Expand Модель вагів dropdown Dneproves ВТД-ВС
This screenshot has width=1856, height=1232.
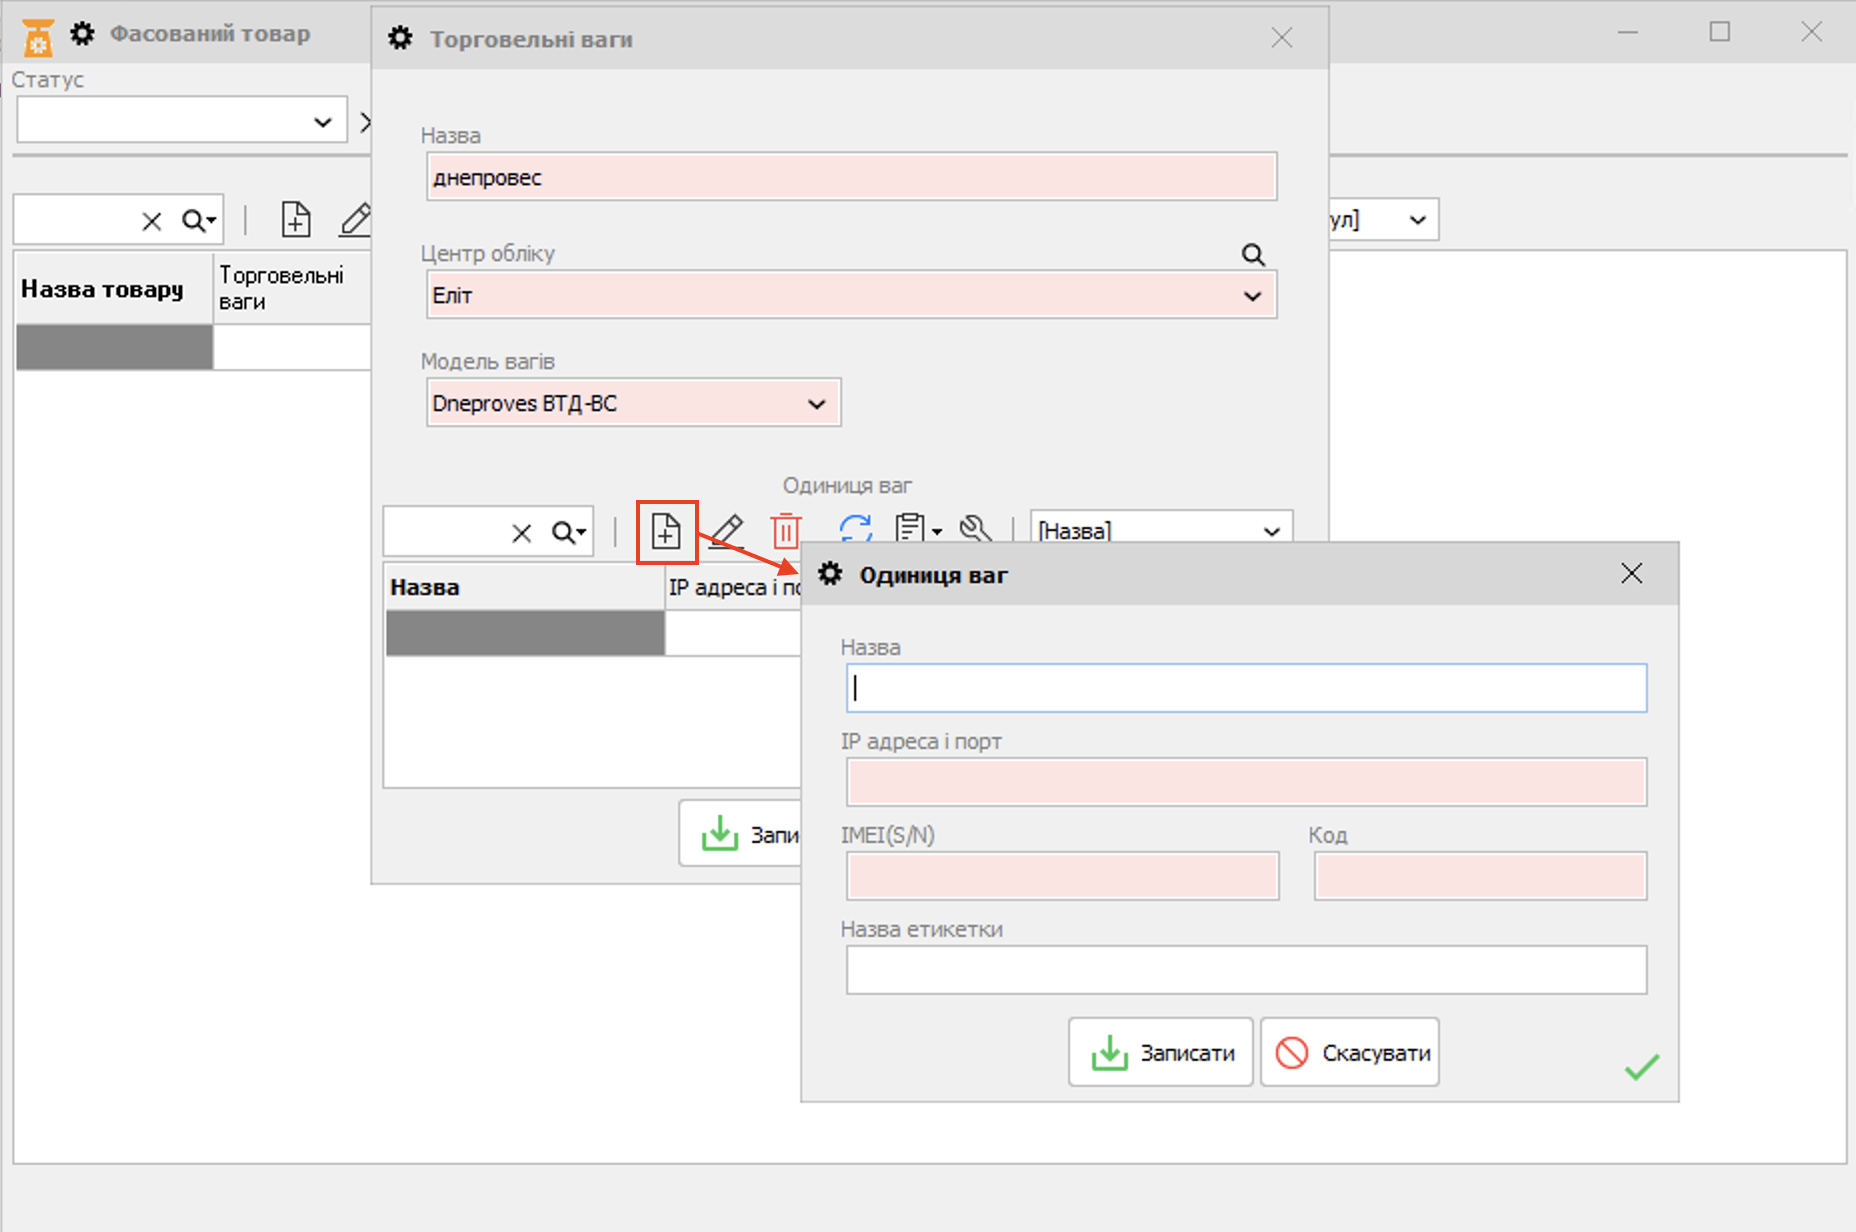pyautogui.click(x=817, y=404)
